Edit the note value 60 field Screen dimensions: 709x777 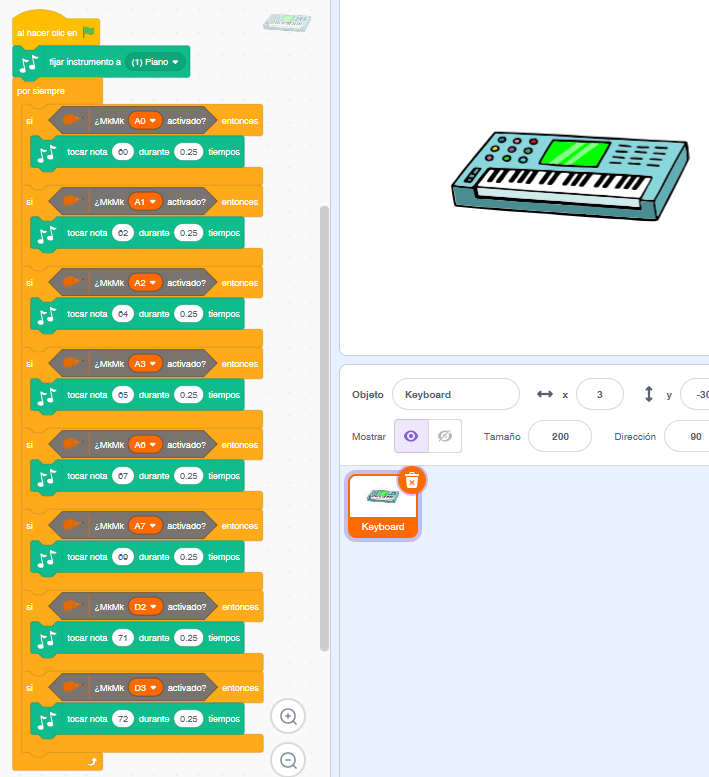[x=123, y=152]
